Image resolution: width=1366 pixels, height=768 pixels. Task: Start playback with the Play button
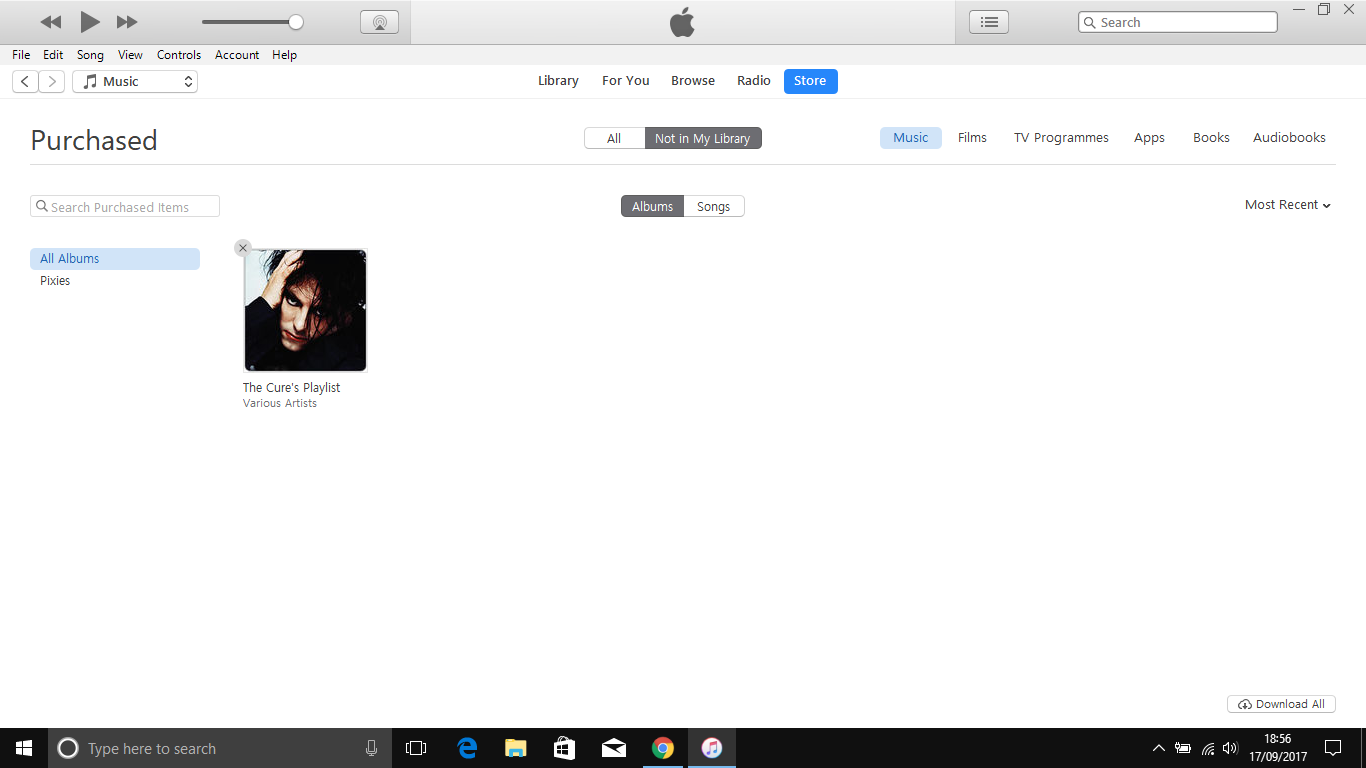(90, 22)
